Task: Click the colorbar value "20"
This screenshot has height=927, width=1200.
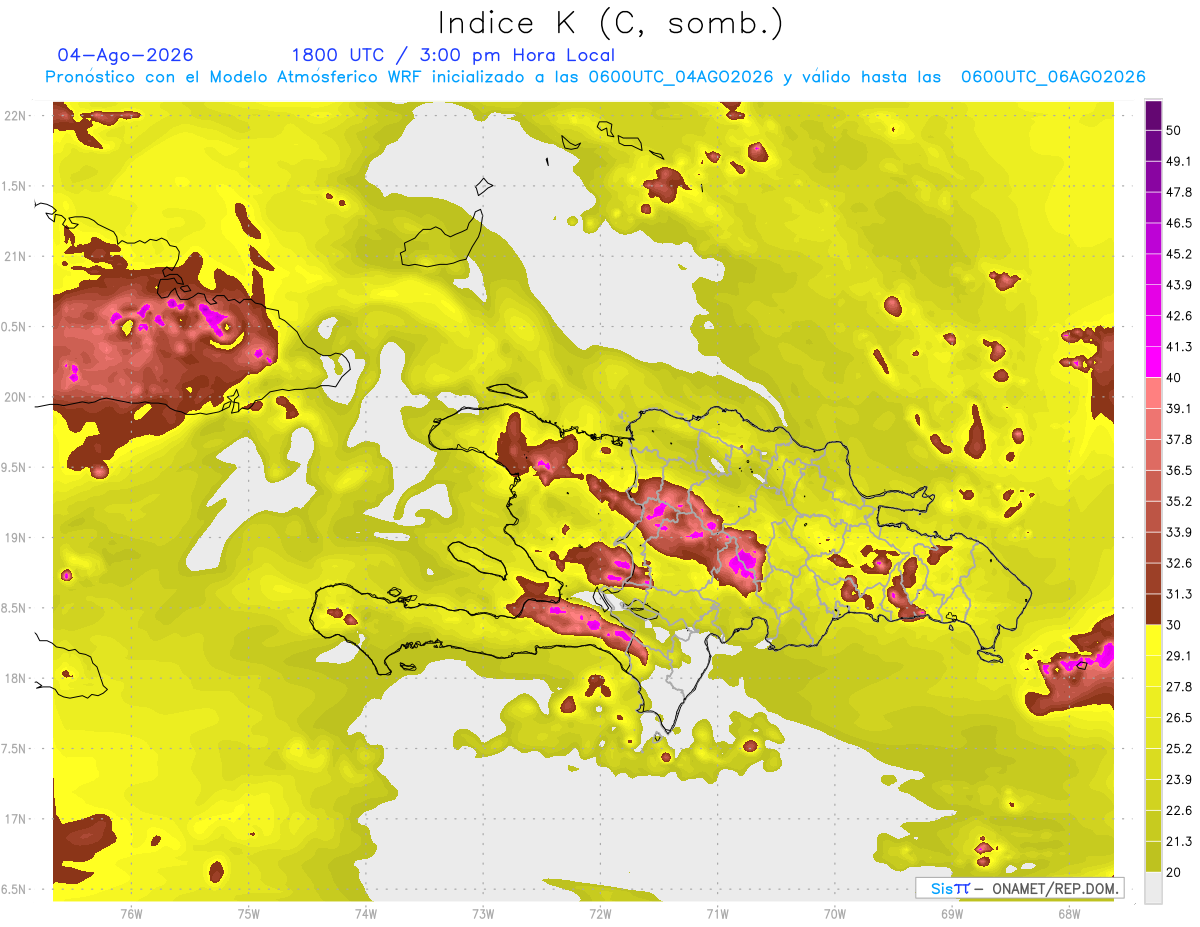Action: tap(1174, 872)
